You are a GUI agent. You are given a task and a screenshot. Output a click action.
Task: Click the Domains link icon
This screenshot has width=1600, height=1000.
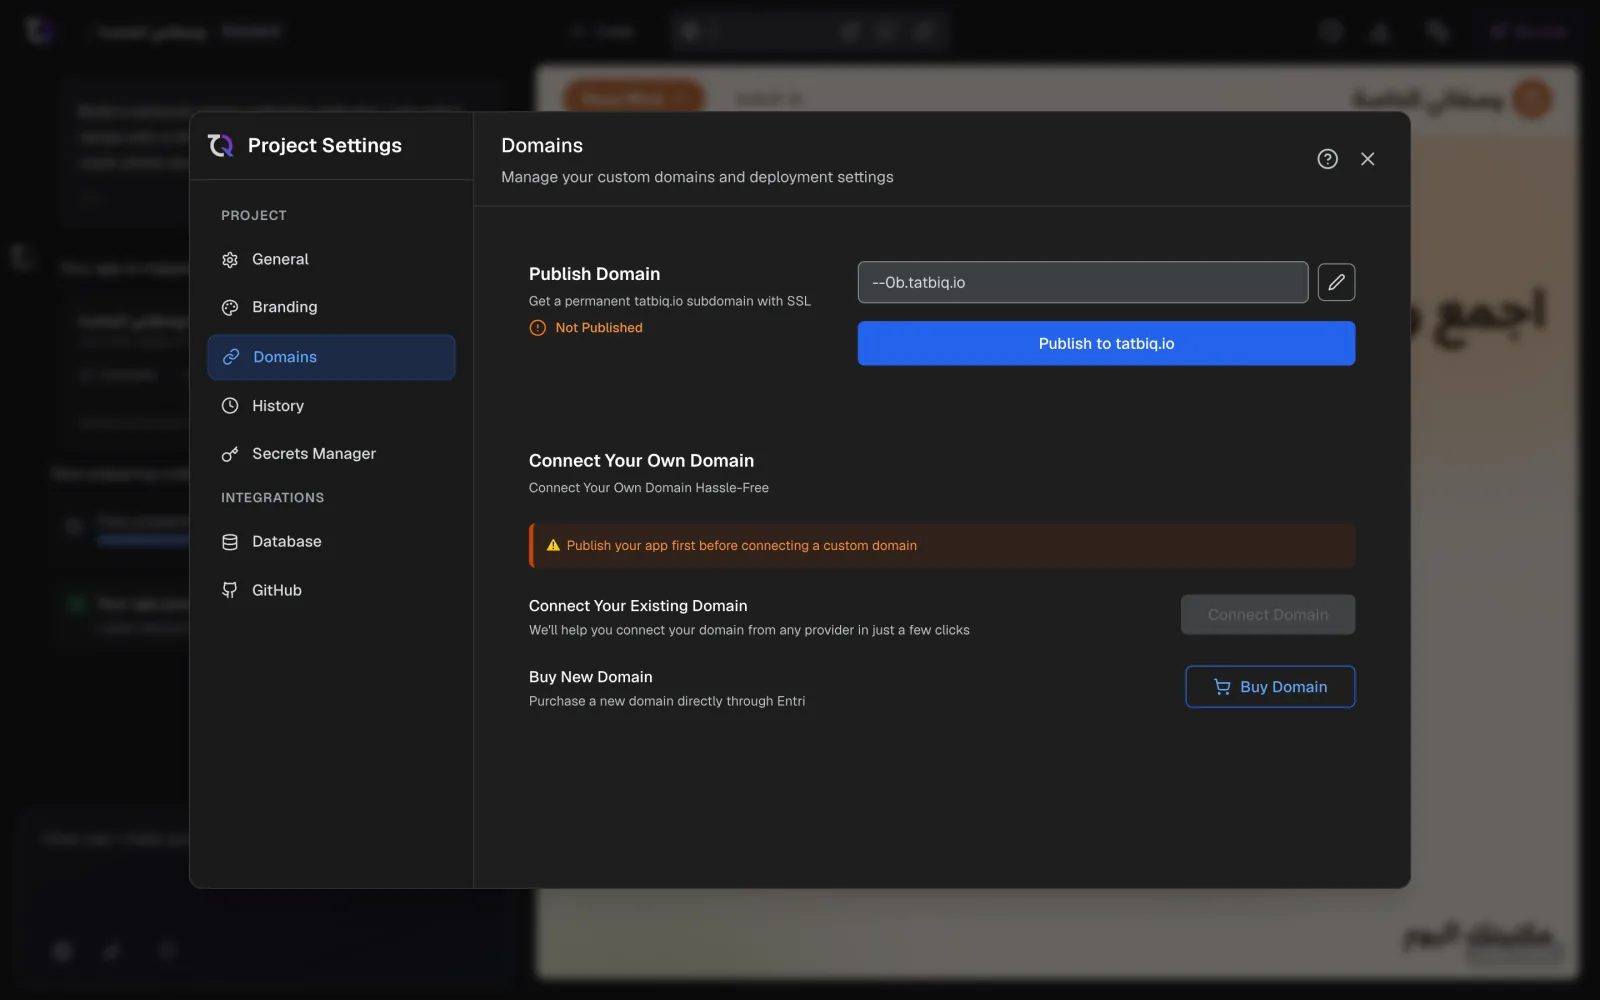pyautogui.click(x=231, y=357)
